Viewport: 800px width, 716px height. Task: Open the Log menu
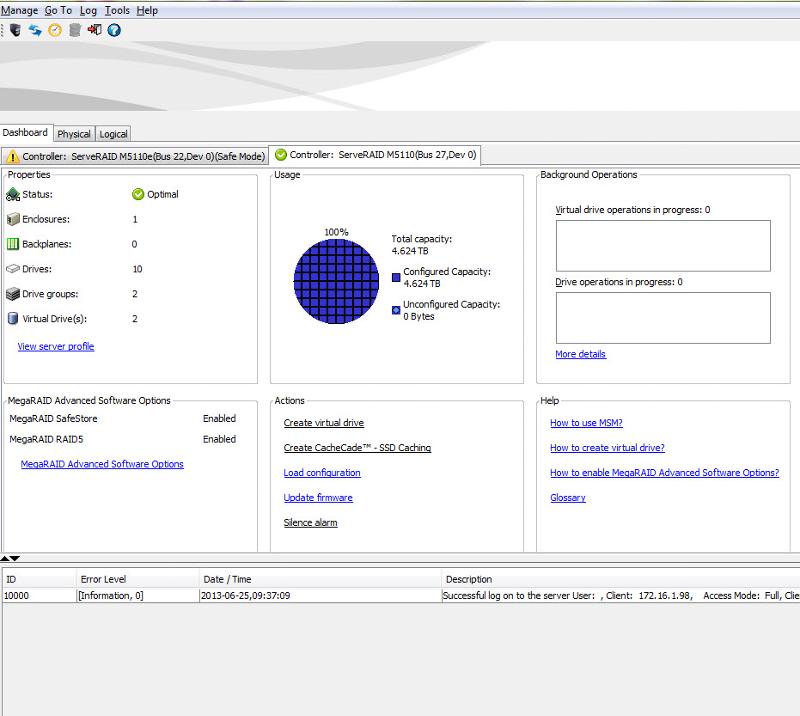coord(88,10)
